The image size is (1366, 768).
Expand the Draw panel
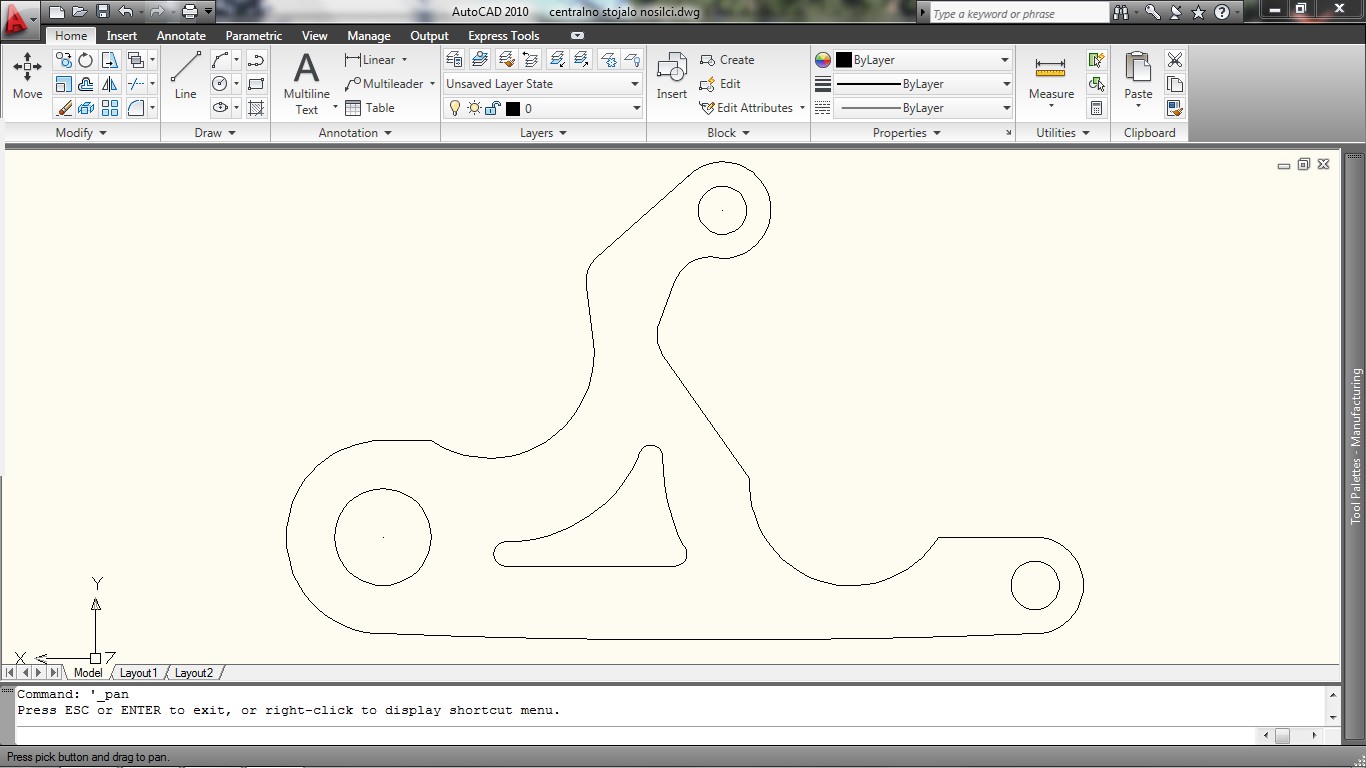coord(215,132)
